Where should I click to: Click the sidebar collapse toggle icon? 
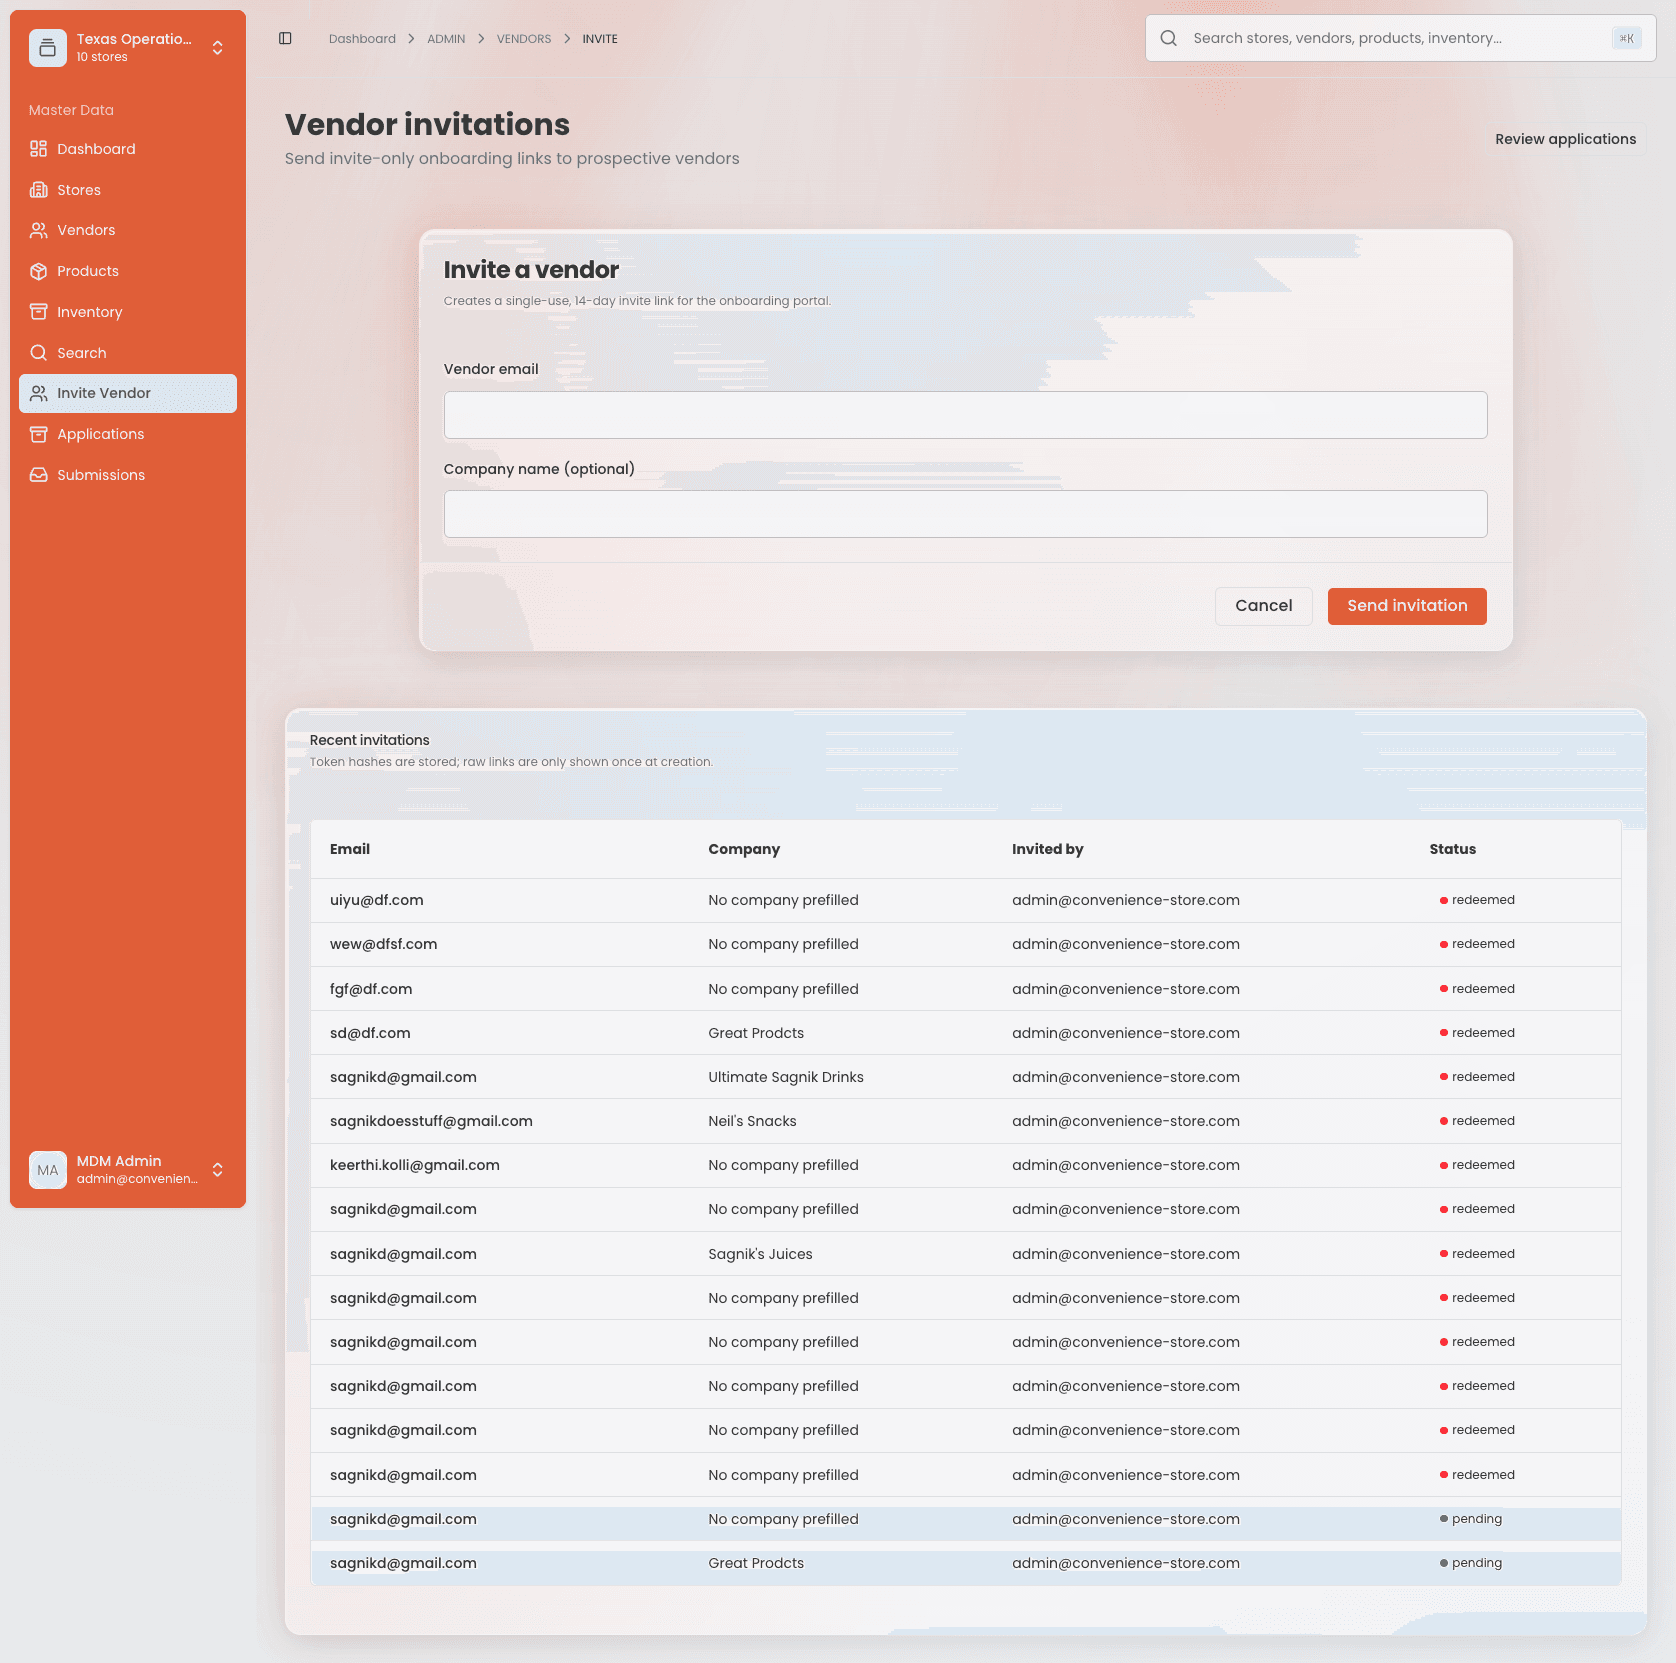coord(285,39)
